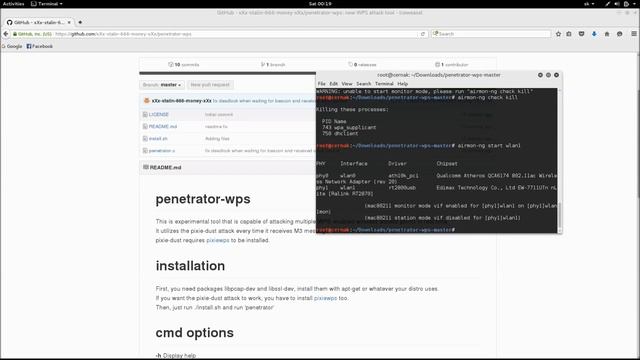This screenshot has height=360, width=640.
Task: Go to Firefox home page icon
Action: [607, 34]
